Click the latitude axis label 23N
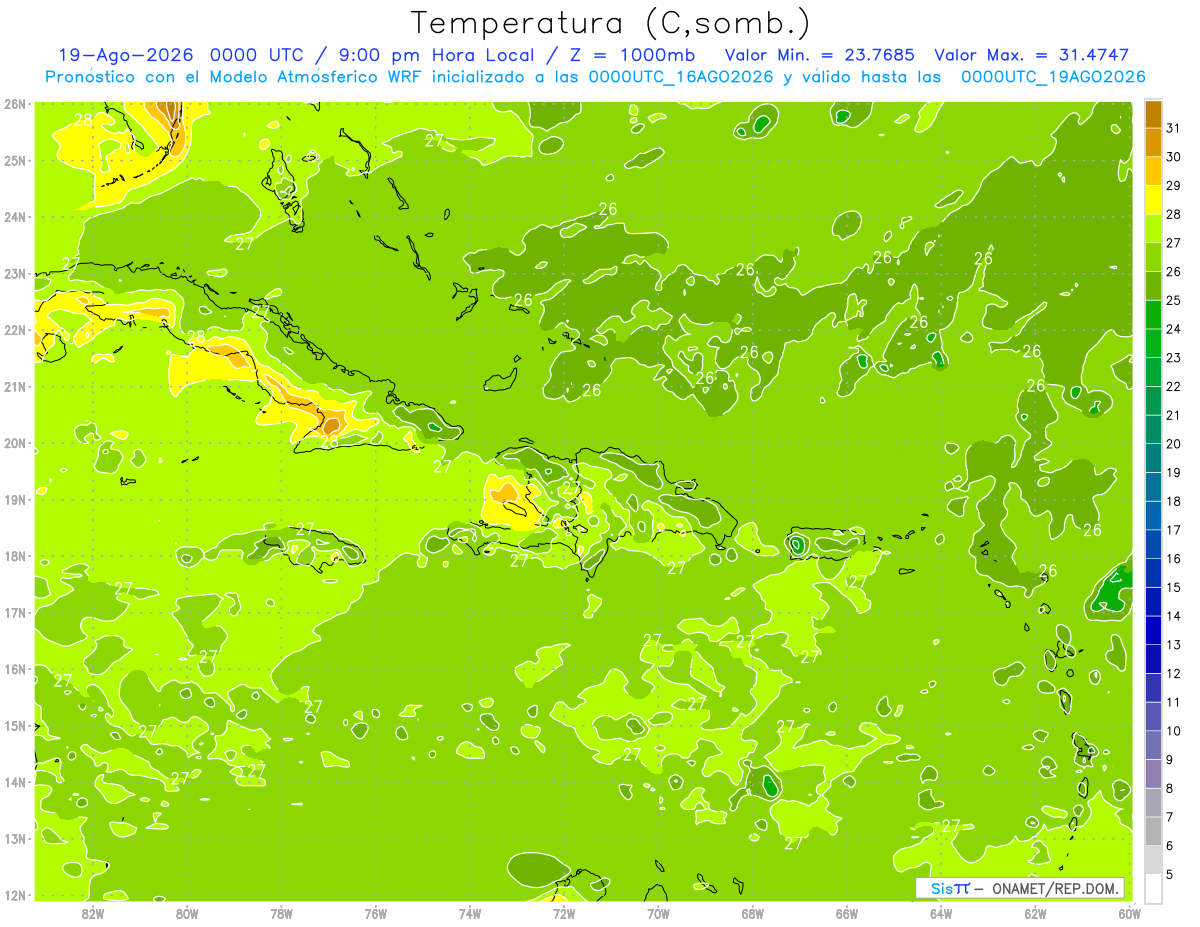The image size is (1200, 927). tap(15, 274)
